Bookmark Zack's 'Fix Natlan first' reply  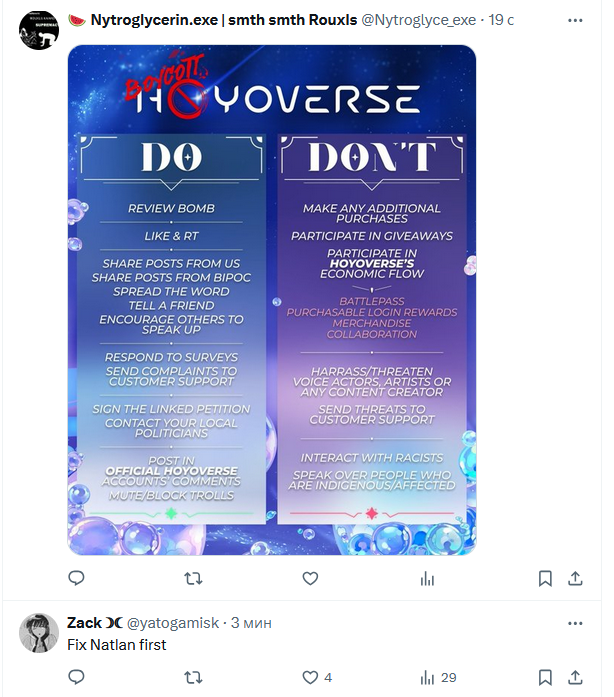pos(545,677)
